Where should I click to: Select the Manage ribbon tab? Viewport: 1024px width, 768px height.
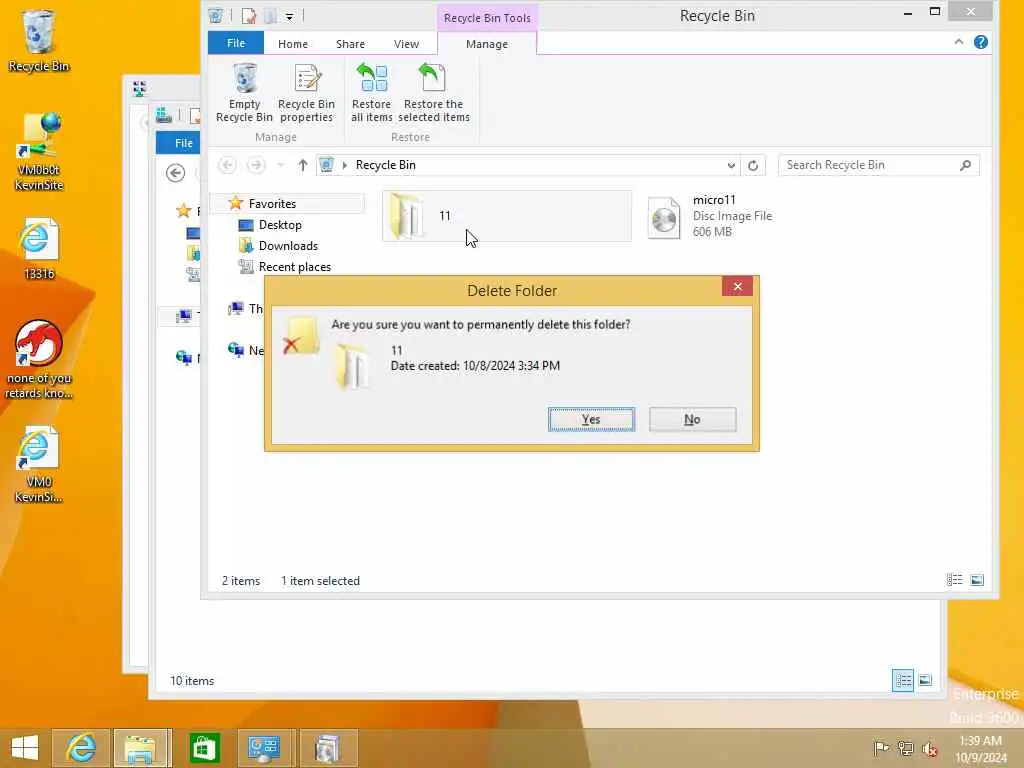tap(487, 44)
